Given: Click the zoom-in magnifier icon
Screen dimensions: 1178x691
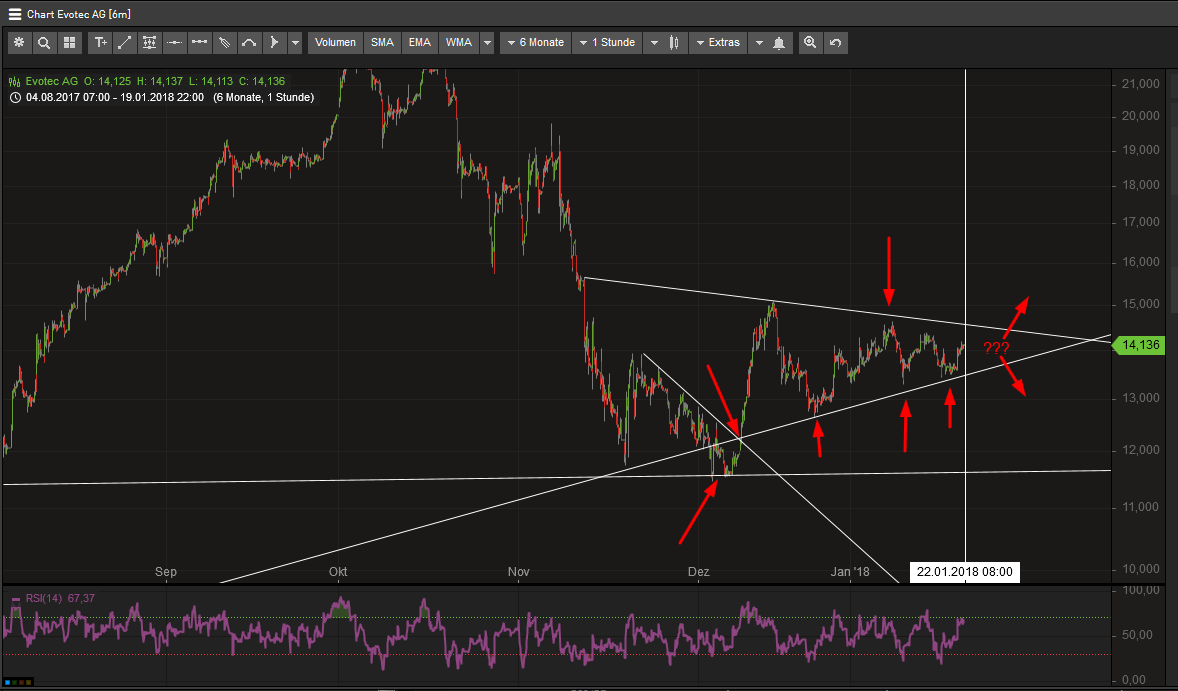Looking at the screenshot, I should point(810,43).
